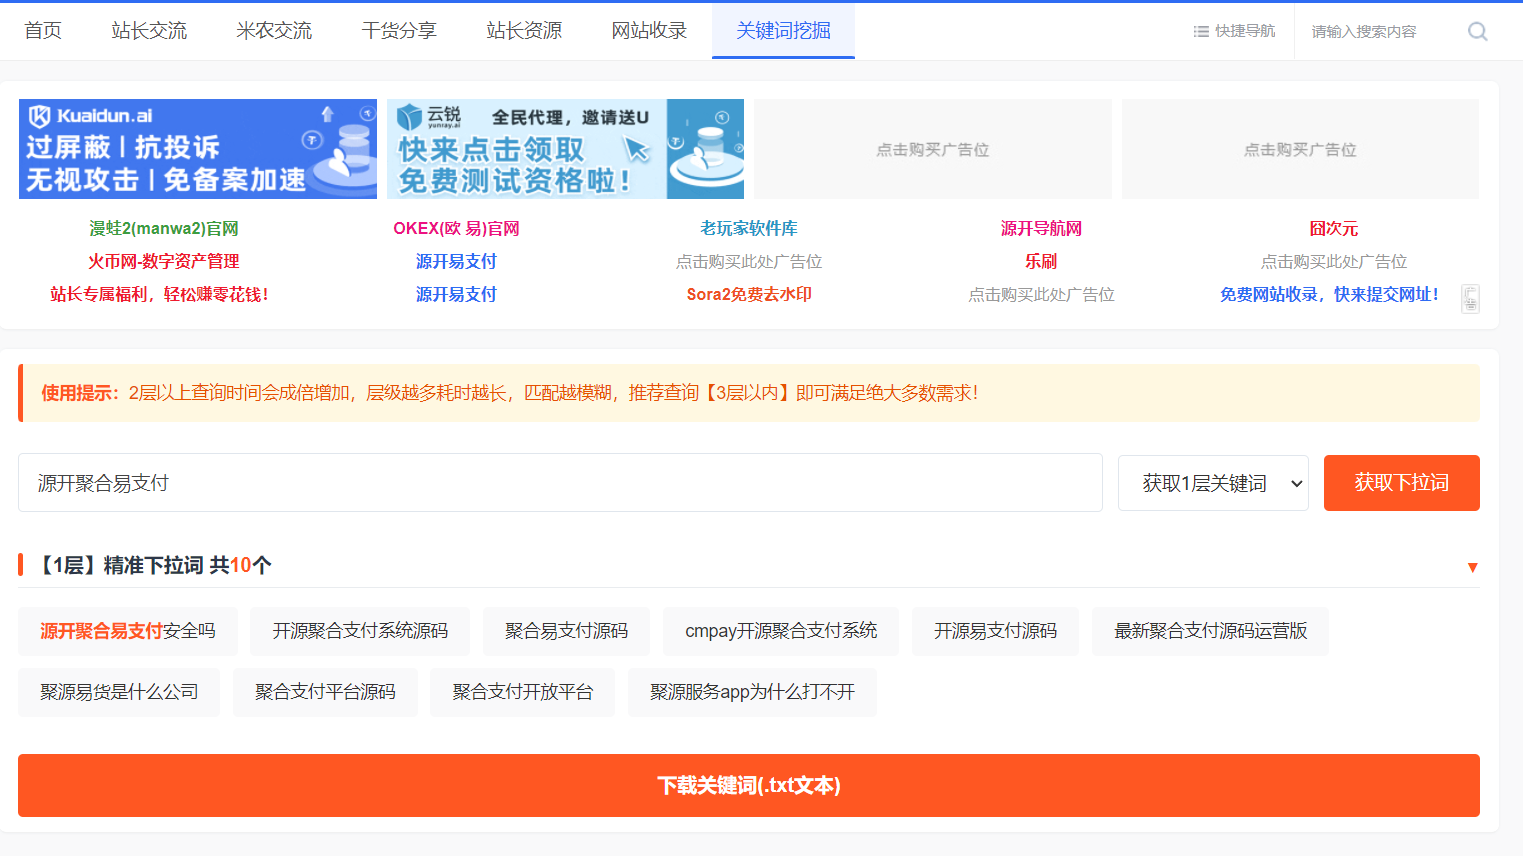Click the Sora2免费去水印 link
The width and height of the screenshot is (1523, 856).
pyautogui.click(x=749, y=295)
